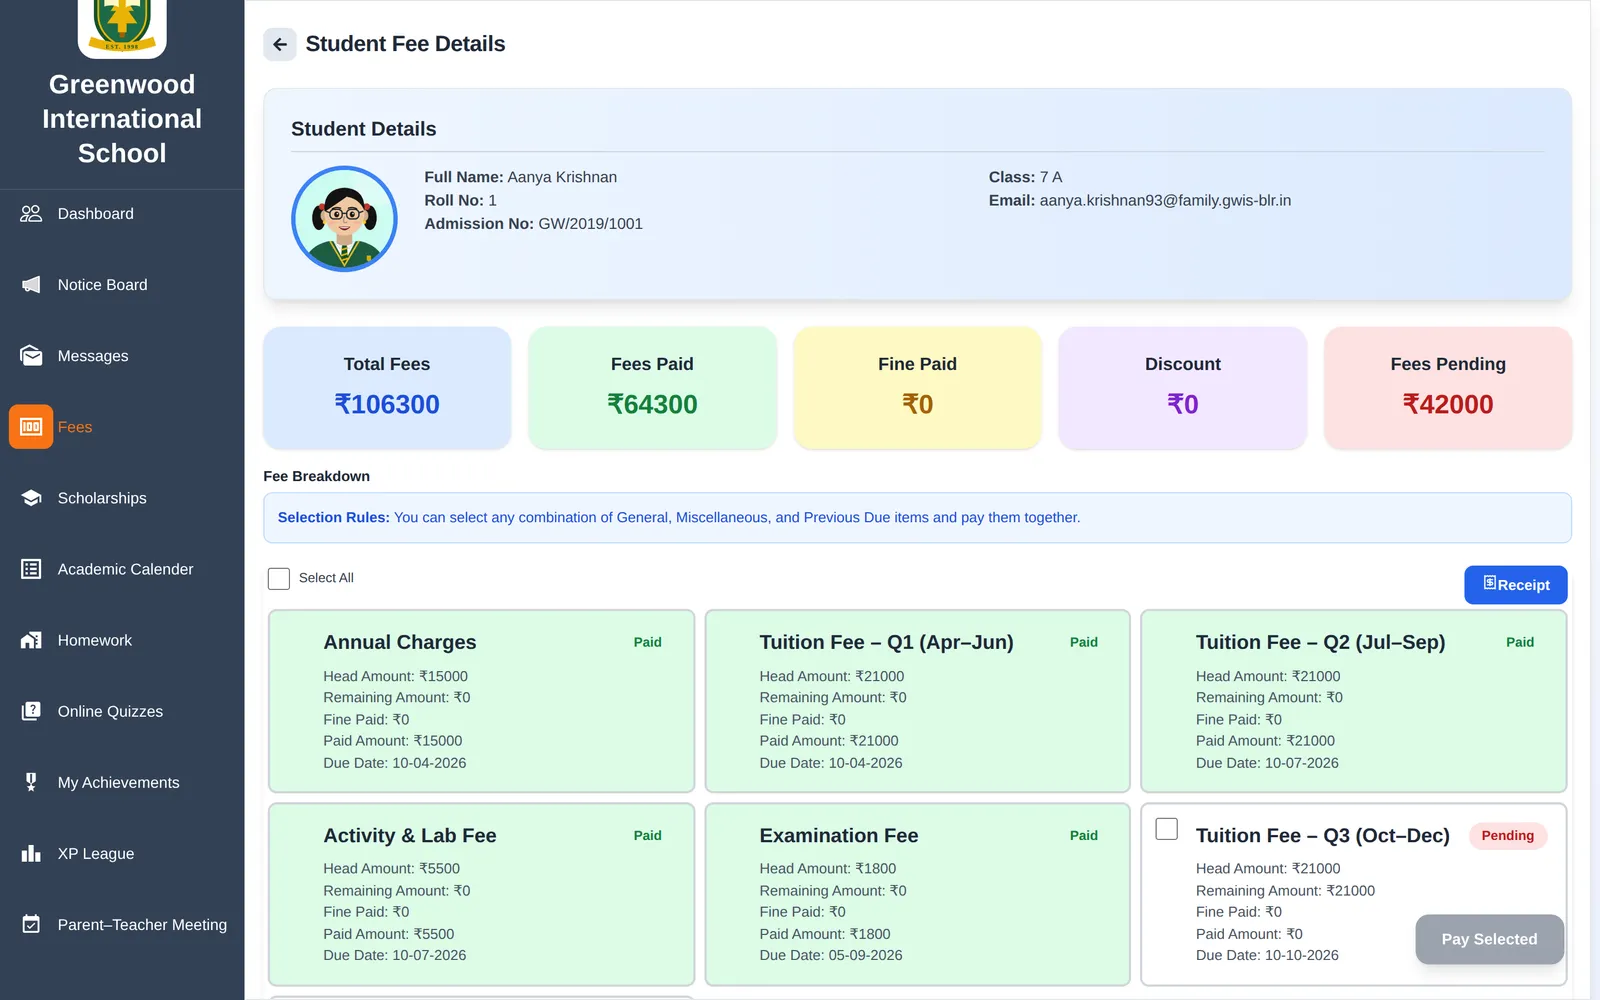Click the Pay Selected button

[1489, 939]
